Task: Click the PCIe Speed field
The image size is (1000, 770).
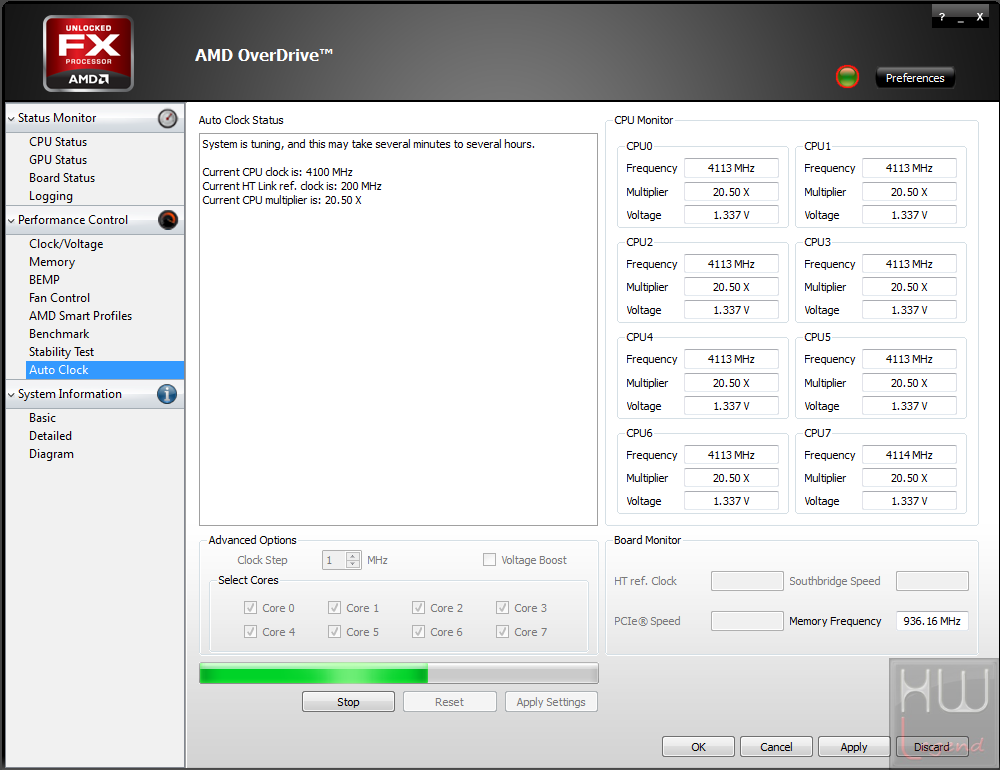Action: click(x=747, y=621)
